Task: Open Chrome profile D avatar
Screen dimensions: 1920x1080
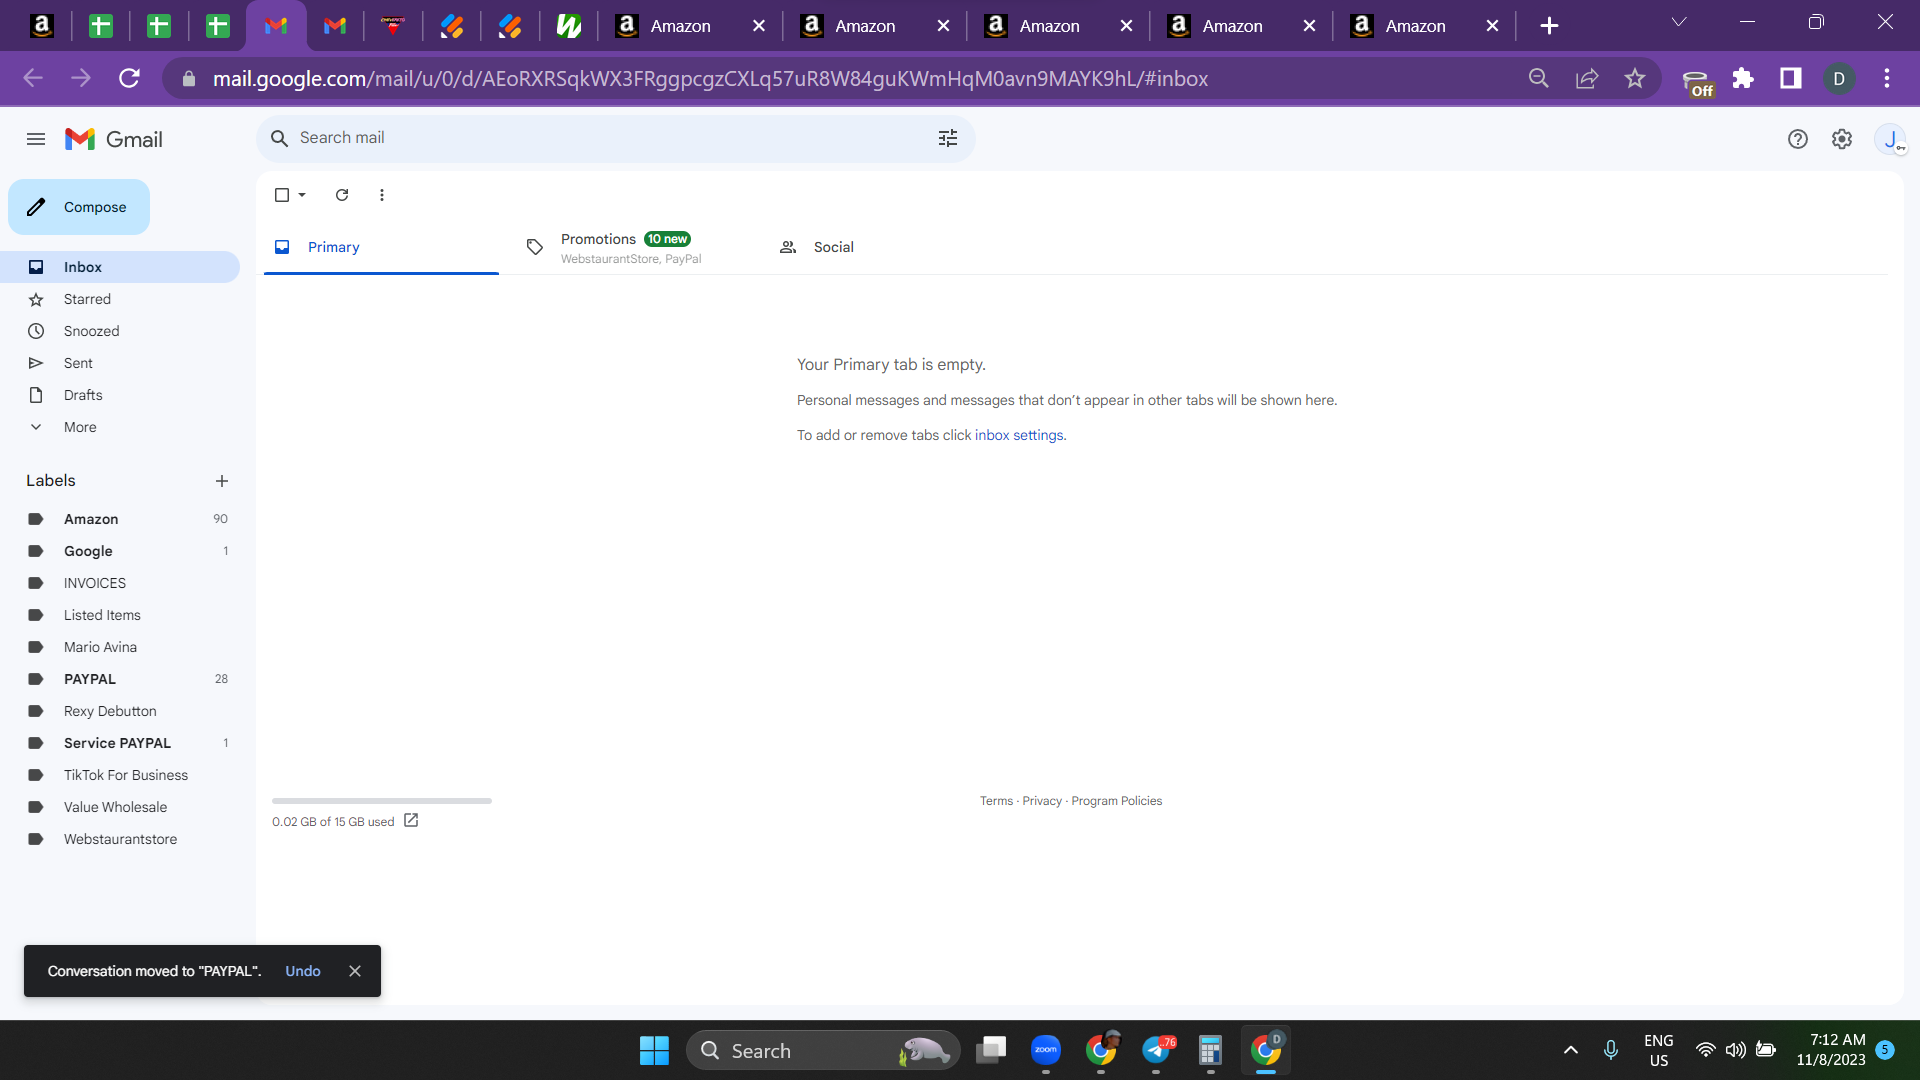Action: (1839, 78)
